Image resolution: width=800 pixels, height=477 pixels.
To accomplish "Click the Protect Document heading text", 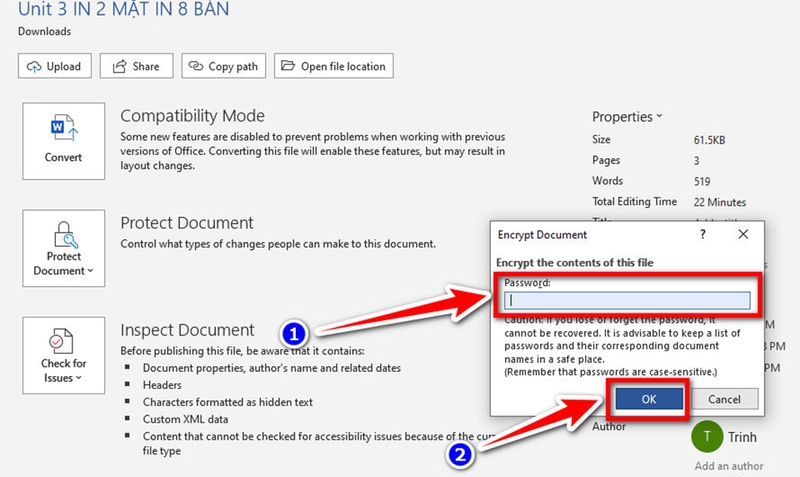I will coord(187,223).
